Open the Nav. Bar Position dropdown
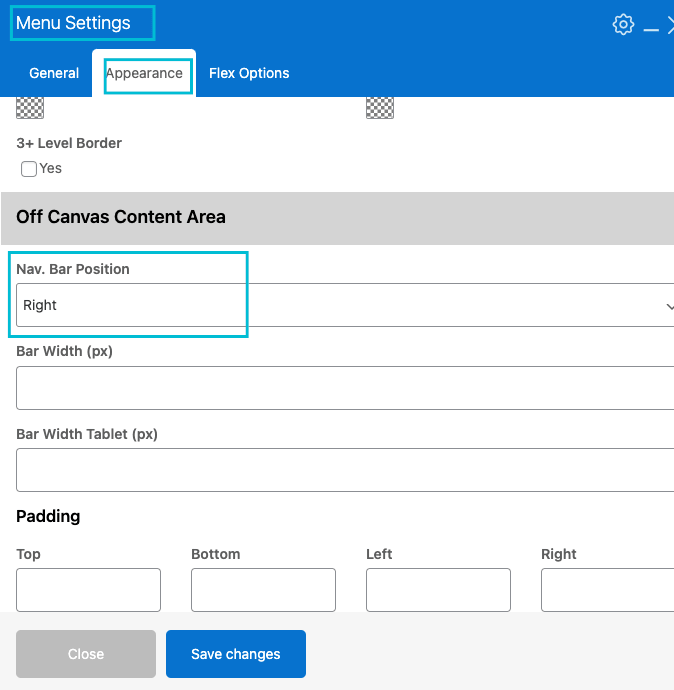 [x=340, y=306]
